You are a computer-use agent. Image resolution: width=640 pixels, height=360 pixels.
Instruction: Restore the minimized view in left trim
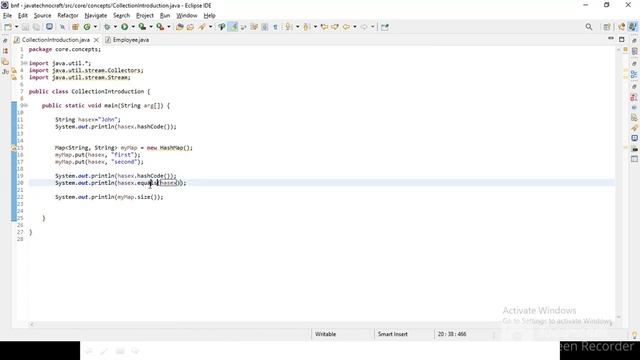5,41
